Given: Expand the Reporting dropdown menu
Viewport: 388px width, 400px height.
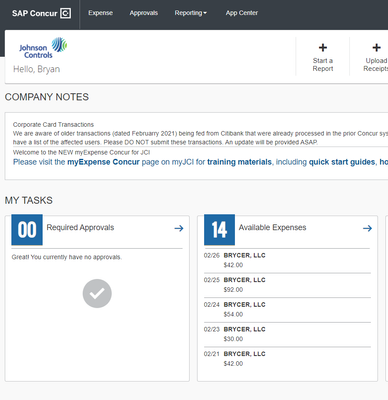Looking at the screenshot, I should coord(191,13).
